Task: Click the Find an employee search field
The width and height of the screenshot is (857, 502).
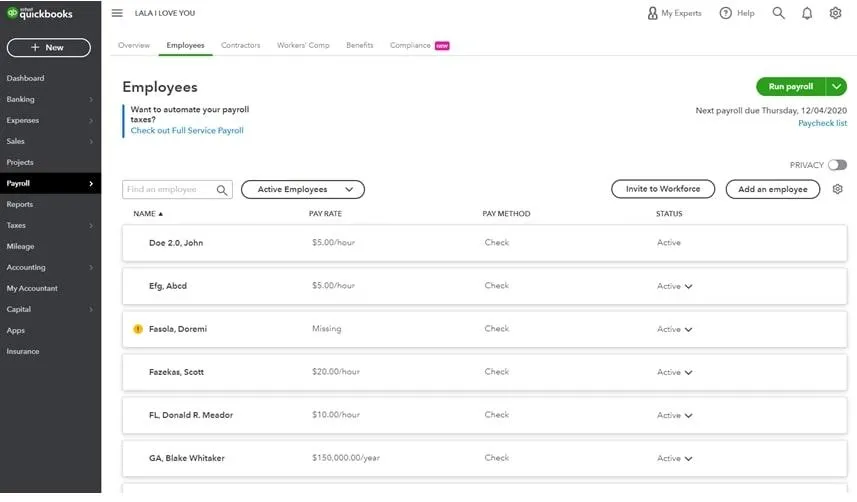Action: [x=177, y=189]
